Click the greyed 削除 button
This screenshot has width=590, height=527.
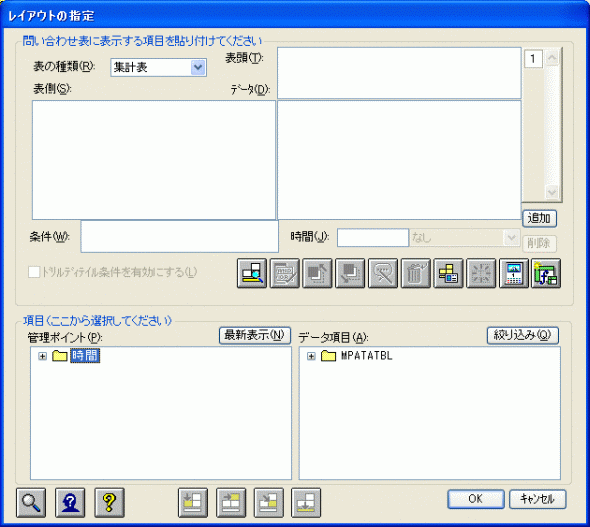tap(539, 243)
